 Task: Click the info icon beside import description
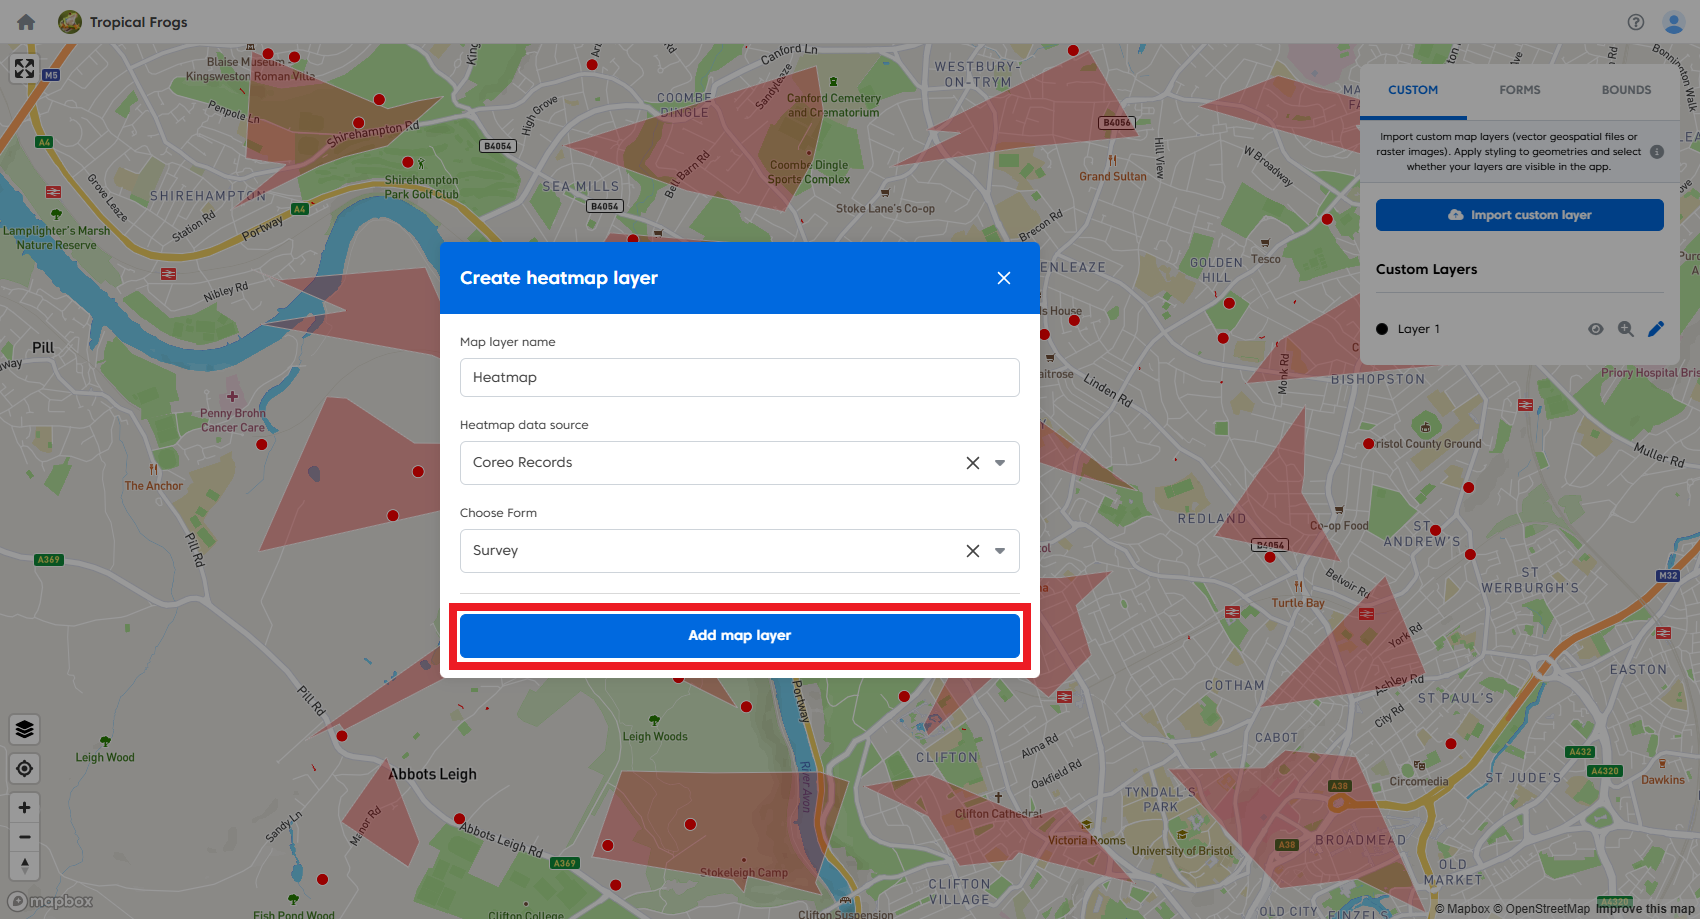(x=1657, y=152)
